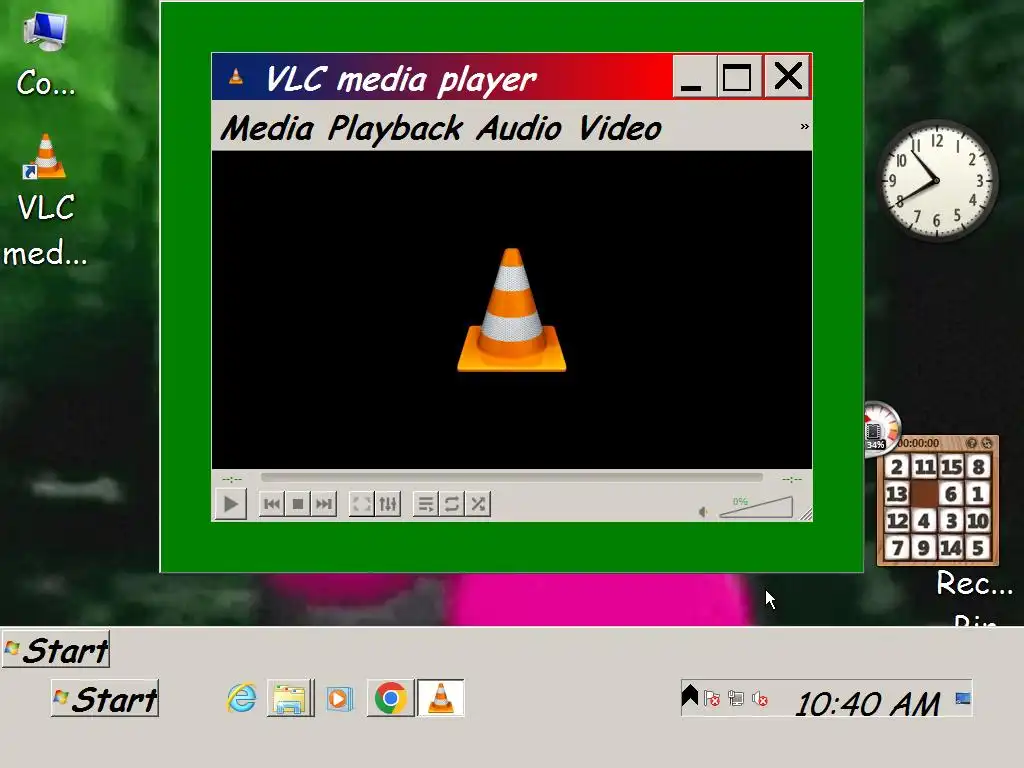Open Google Chrome from the taskbar
The height and width of the screenshot is (768, 1024).
391,698
